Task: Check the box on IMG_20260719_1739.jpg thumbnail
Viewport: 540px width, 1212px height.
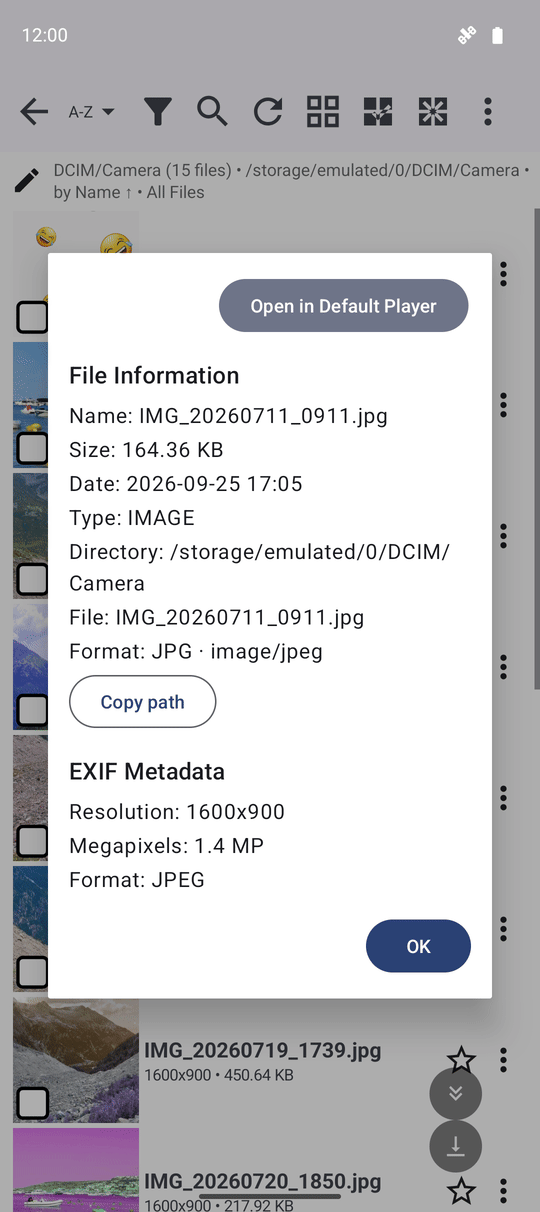Action: pos(33,1103)
